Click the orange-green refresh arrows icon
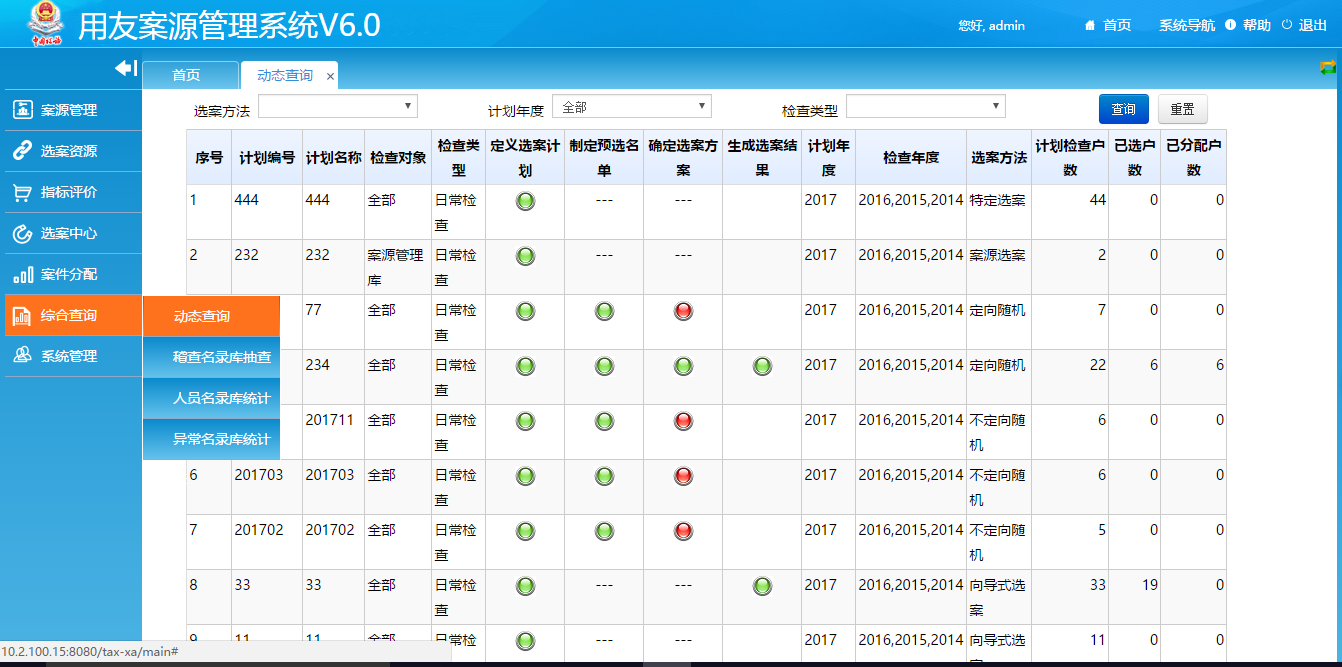The height and width of the screenshot is (667, 1342). [1328, 68]
